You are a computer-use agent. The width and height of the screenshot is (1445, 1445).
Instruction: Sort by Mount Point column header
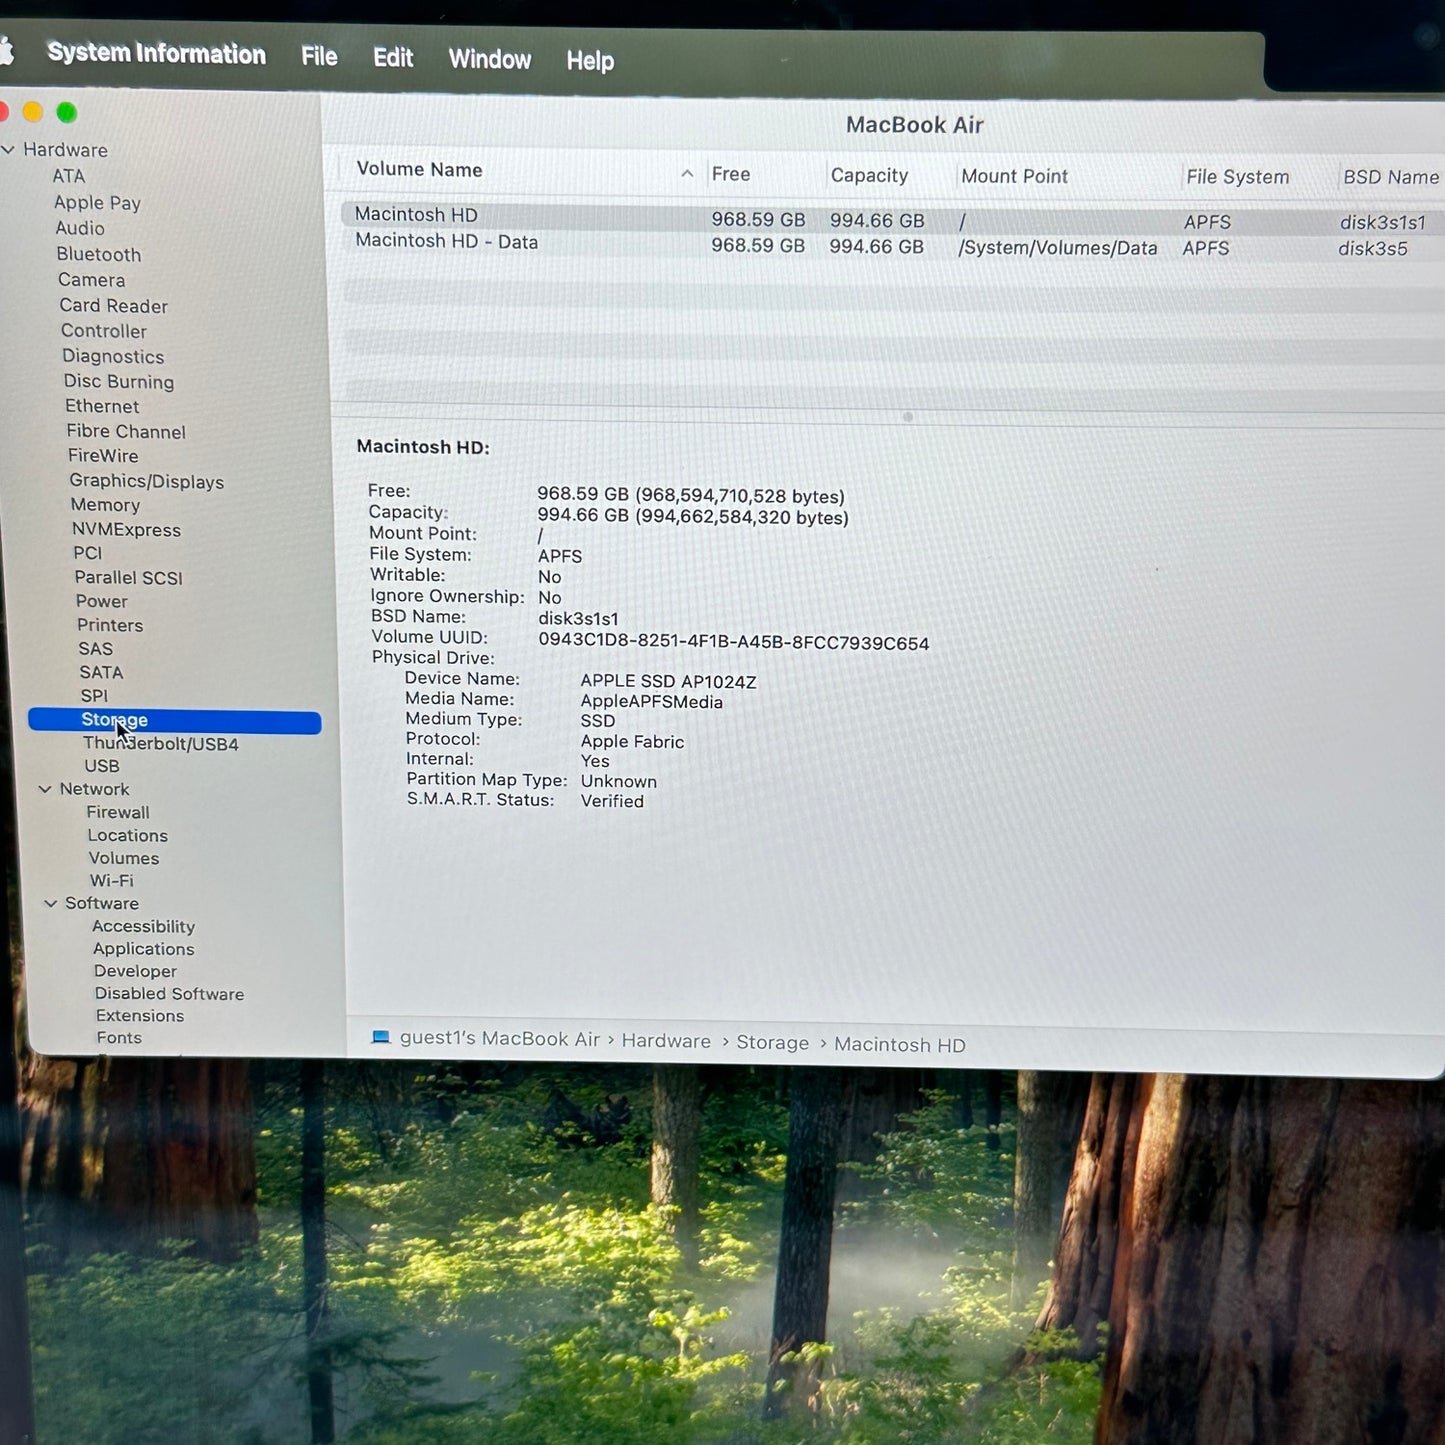tap(1014, 176)
